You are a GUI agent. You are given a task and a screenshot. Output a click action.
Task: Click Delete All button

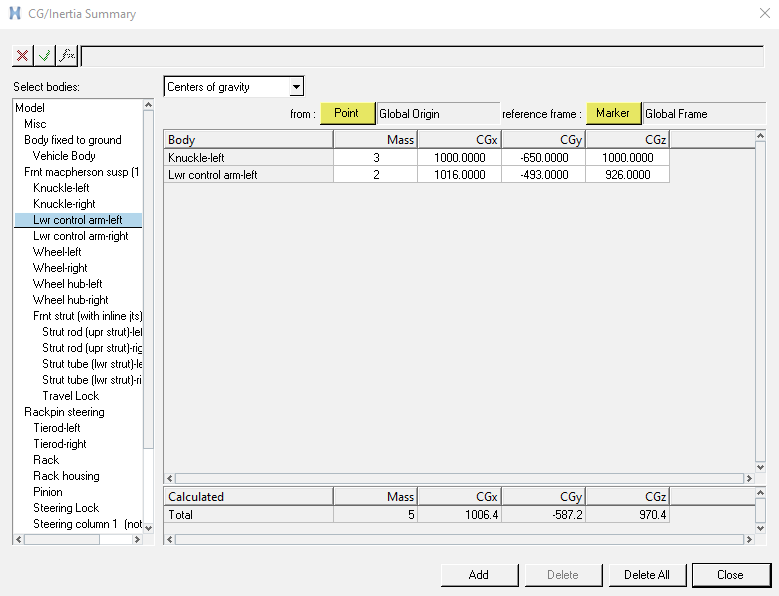point(646,575)
